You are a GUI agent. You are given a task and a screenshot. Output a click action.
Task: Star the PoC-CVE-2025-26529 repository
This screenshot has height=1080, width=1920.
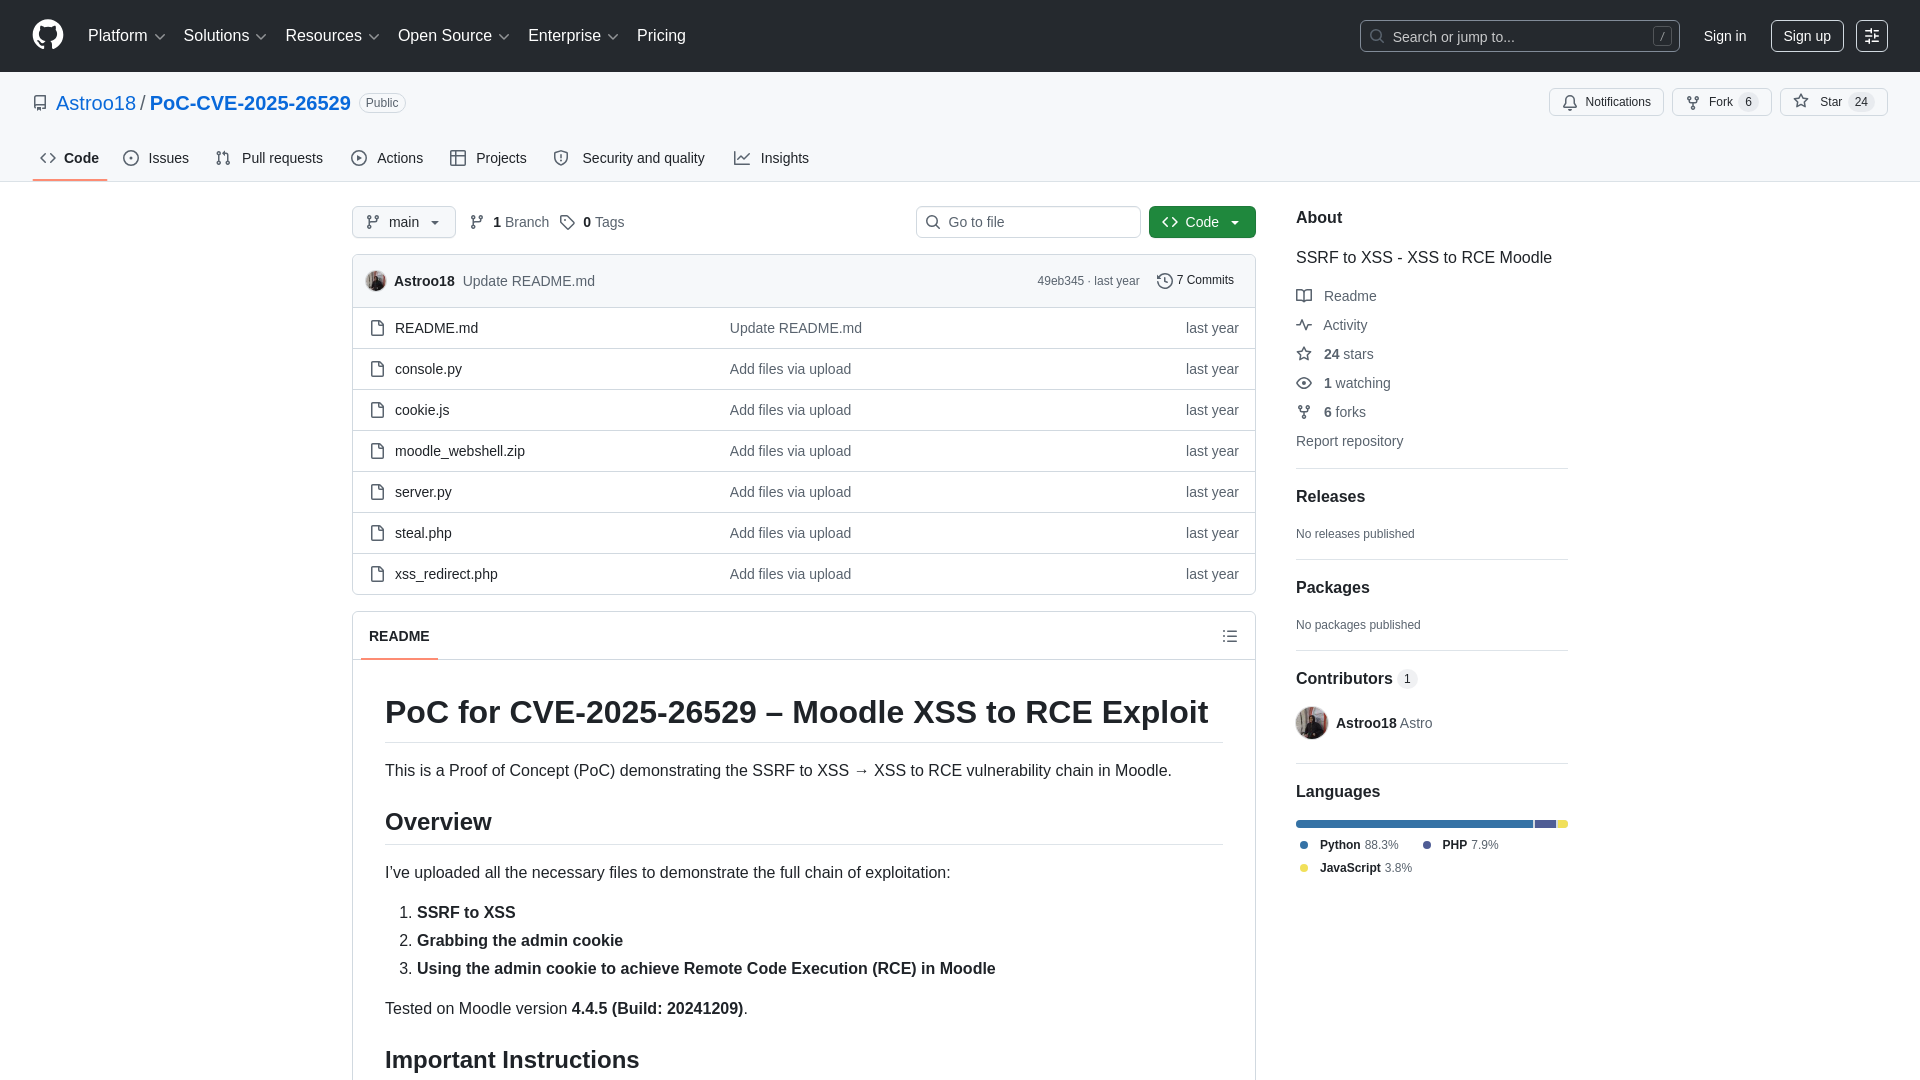tap(1833, 102)
